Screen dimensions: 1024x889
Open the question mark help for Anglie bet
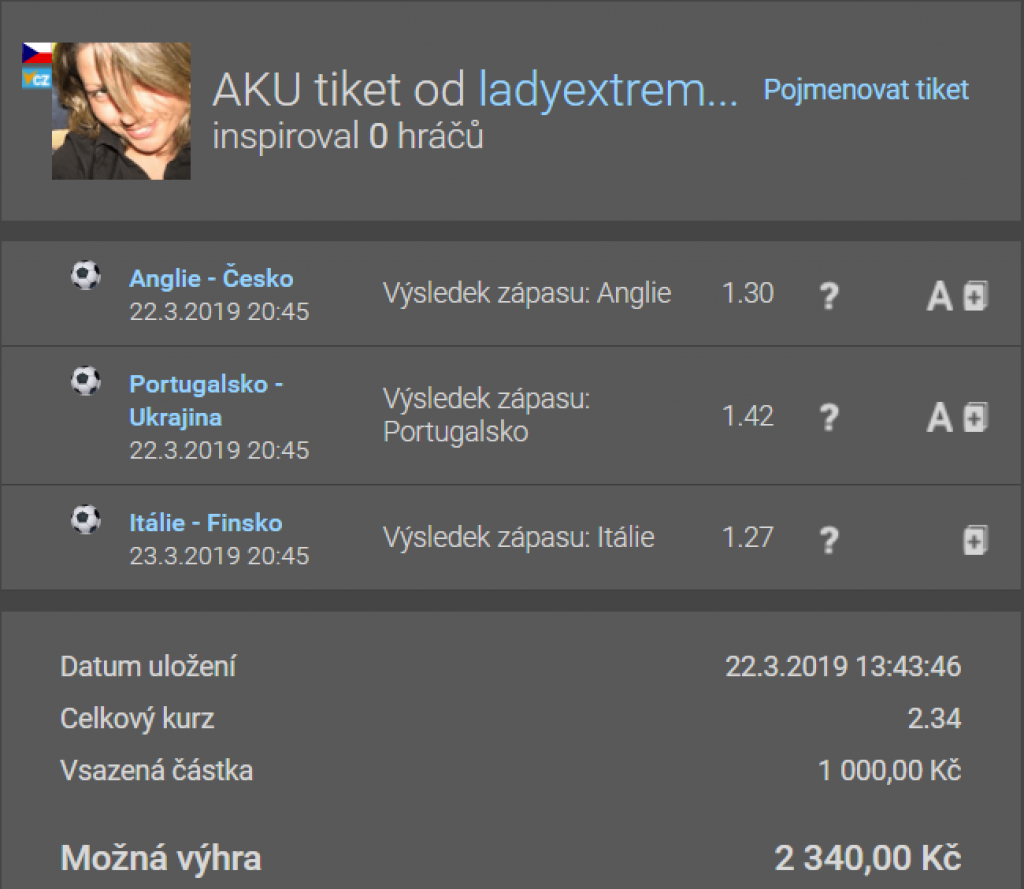pyautogui.click(x=828, y=296)
